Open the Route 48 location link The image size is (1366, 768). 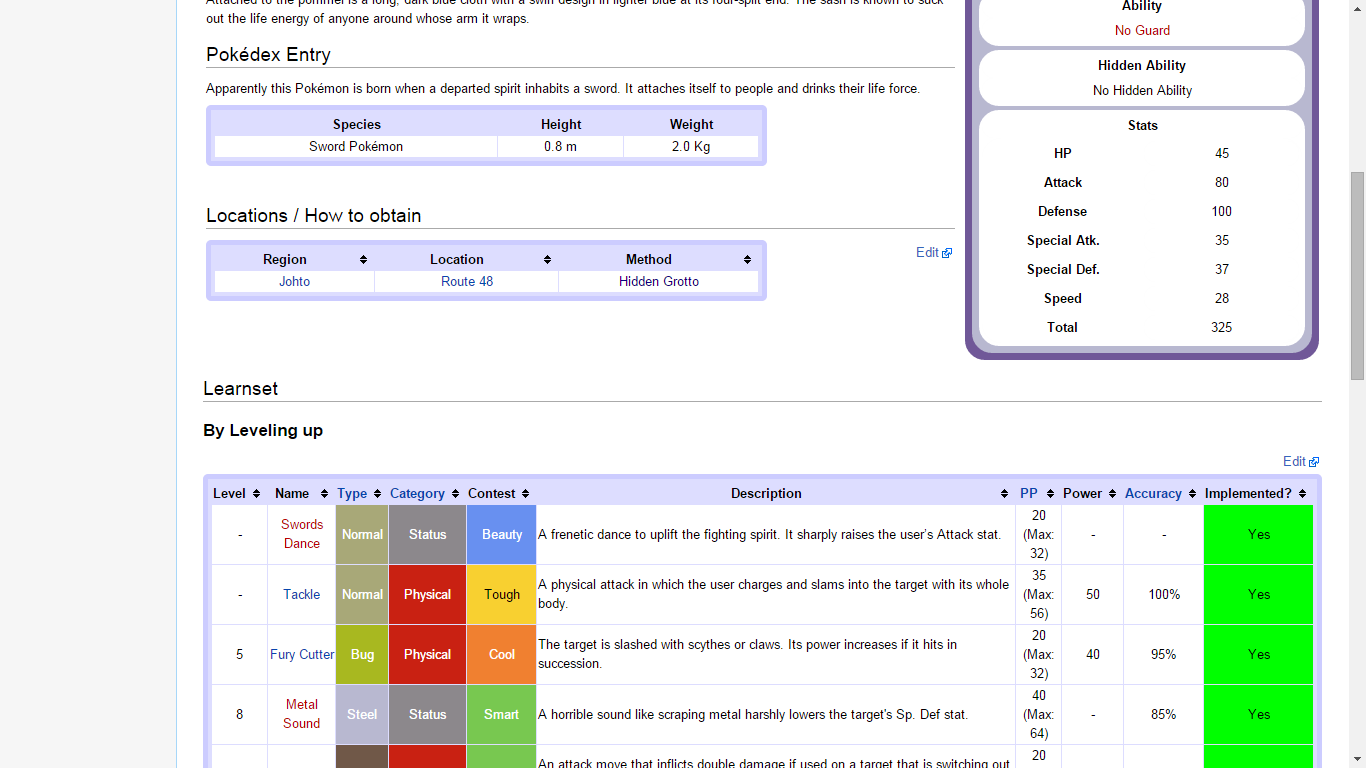pyautogui.click(x=467, y=282)
